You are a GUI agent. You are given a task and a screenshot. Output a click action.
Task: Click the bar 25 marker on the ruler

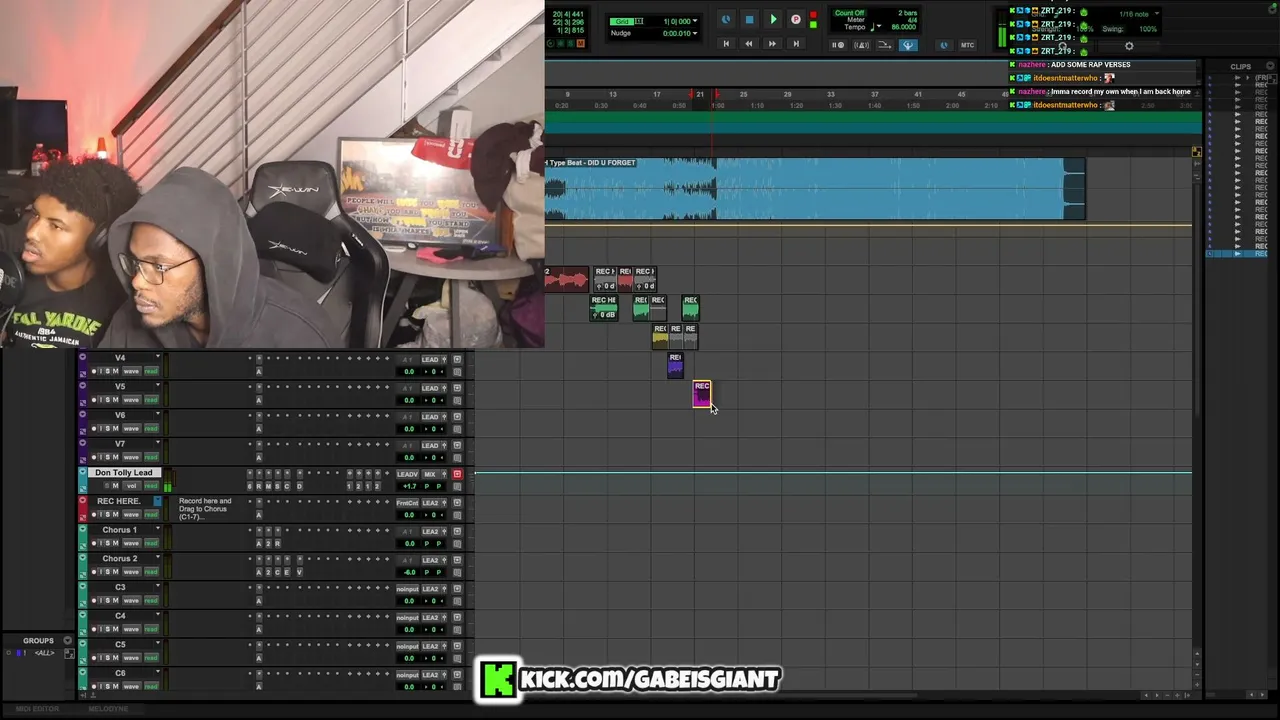(743, 94)
